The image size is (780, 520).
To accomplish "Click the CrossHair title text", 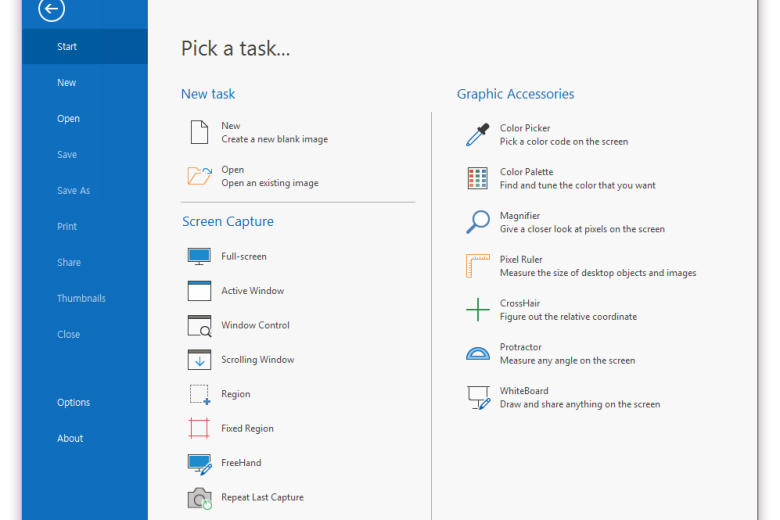I will [520, 304].
